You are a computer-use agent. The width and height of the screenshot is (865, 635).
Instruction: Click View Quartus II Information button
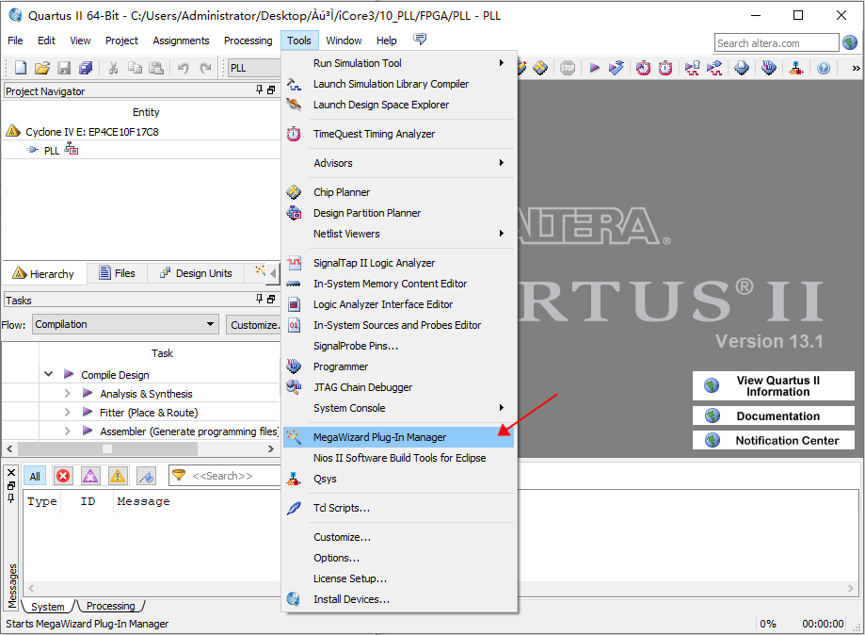(773, 386)
